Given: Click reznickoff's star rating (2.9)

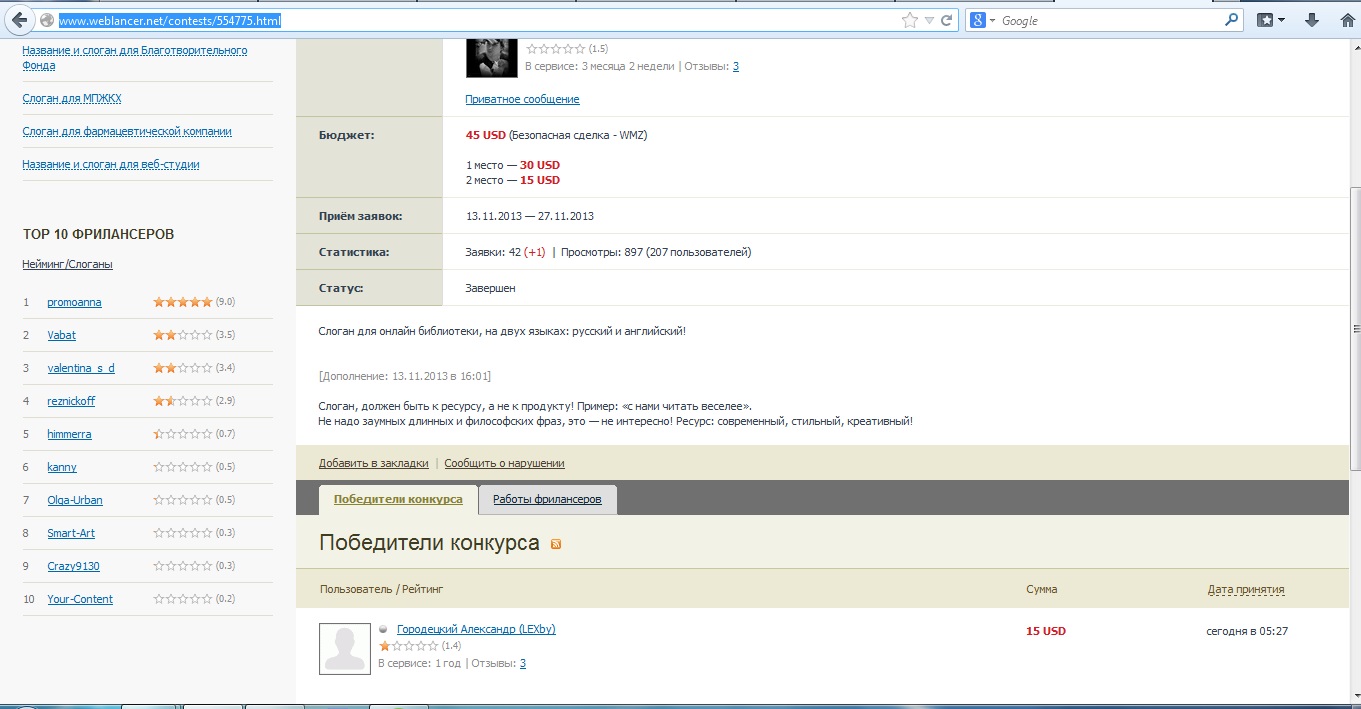Looking at the screenshot, I should pos(183,401).
